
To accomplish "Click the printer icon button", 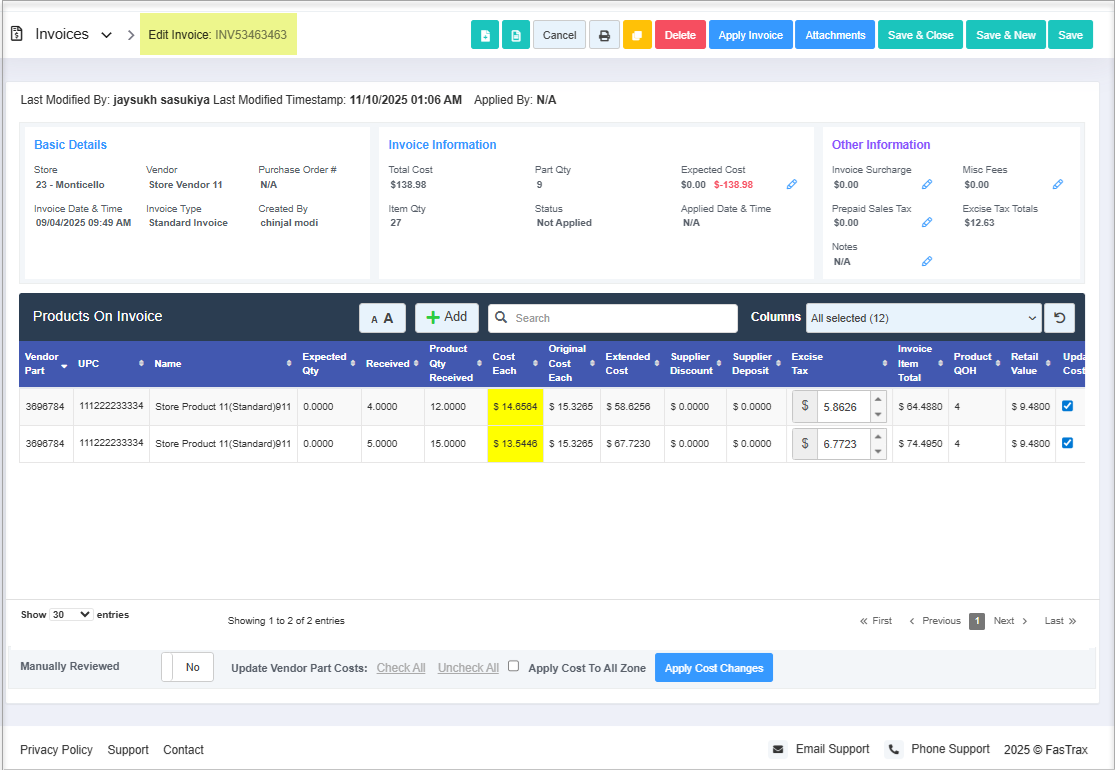I will [x=604, y=35].
